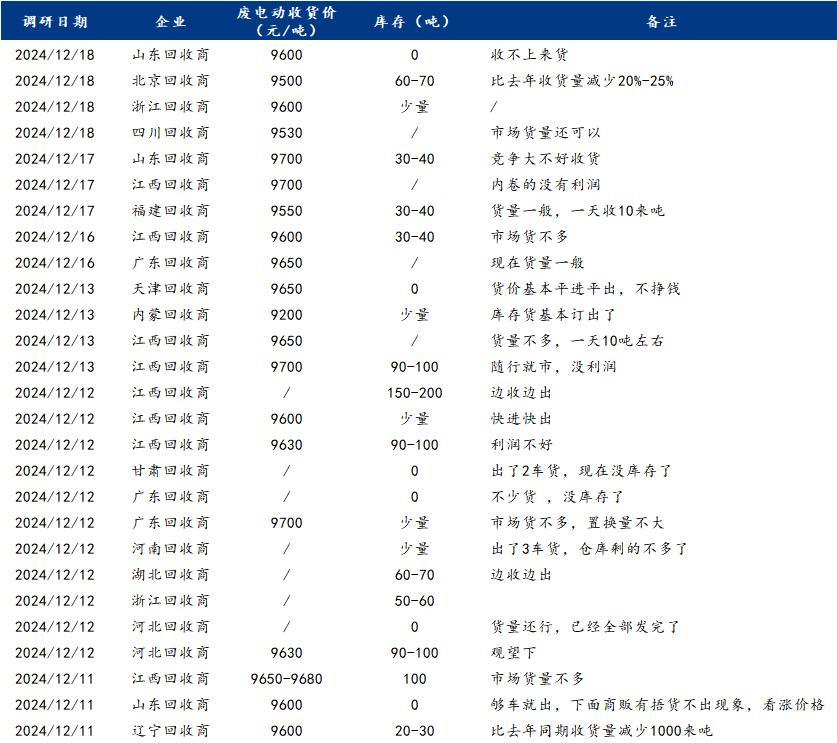Select the 废电动收货价（元/吨） header cell
Screen dimensions: 837x743
point(286,21)
